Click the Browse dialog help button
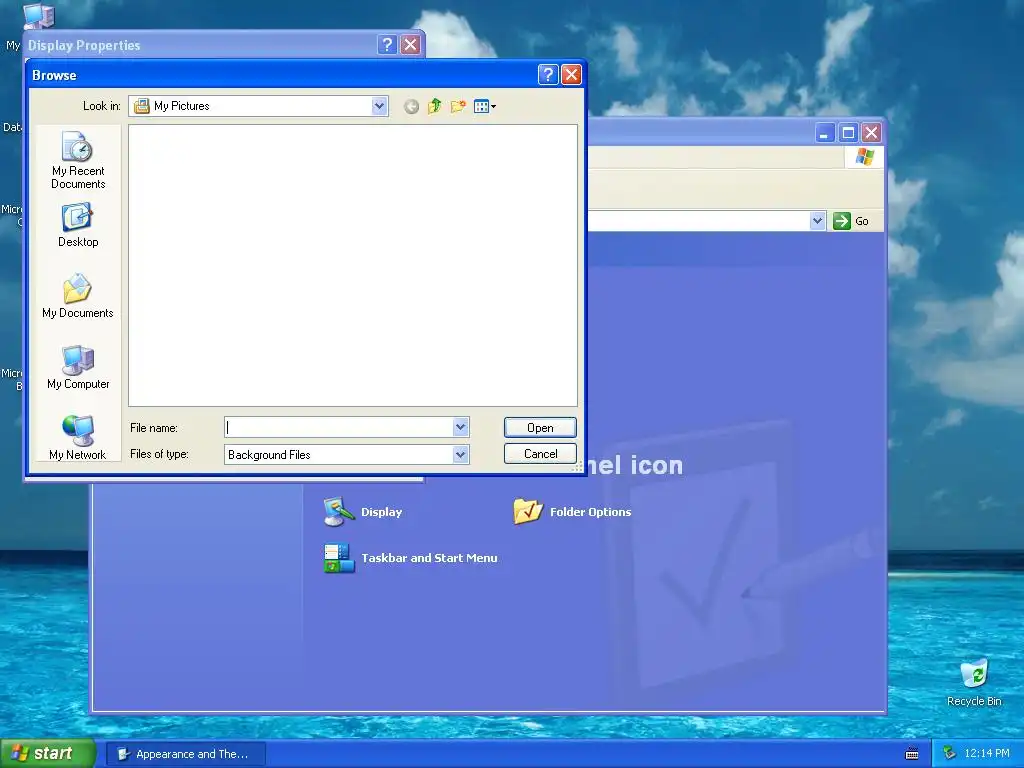The width and height of the screenshot is (1024, 768). [548, 74]
